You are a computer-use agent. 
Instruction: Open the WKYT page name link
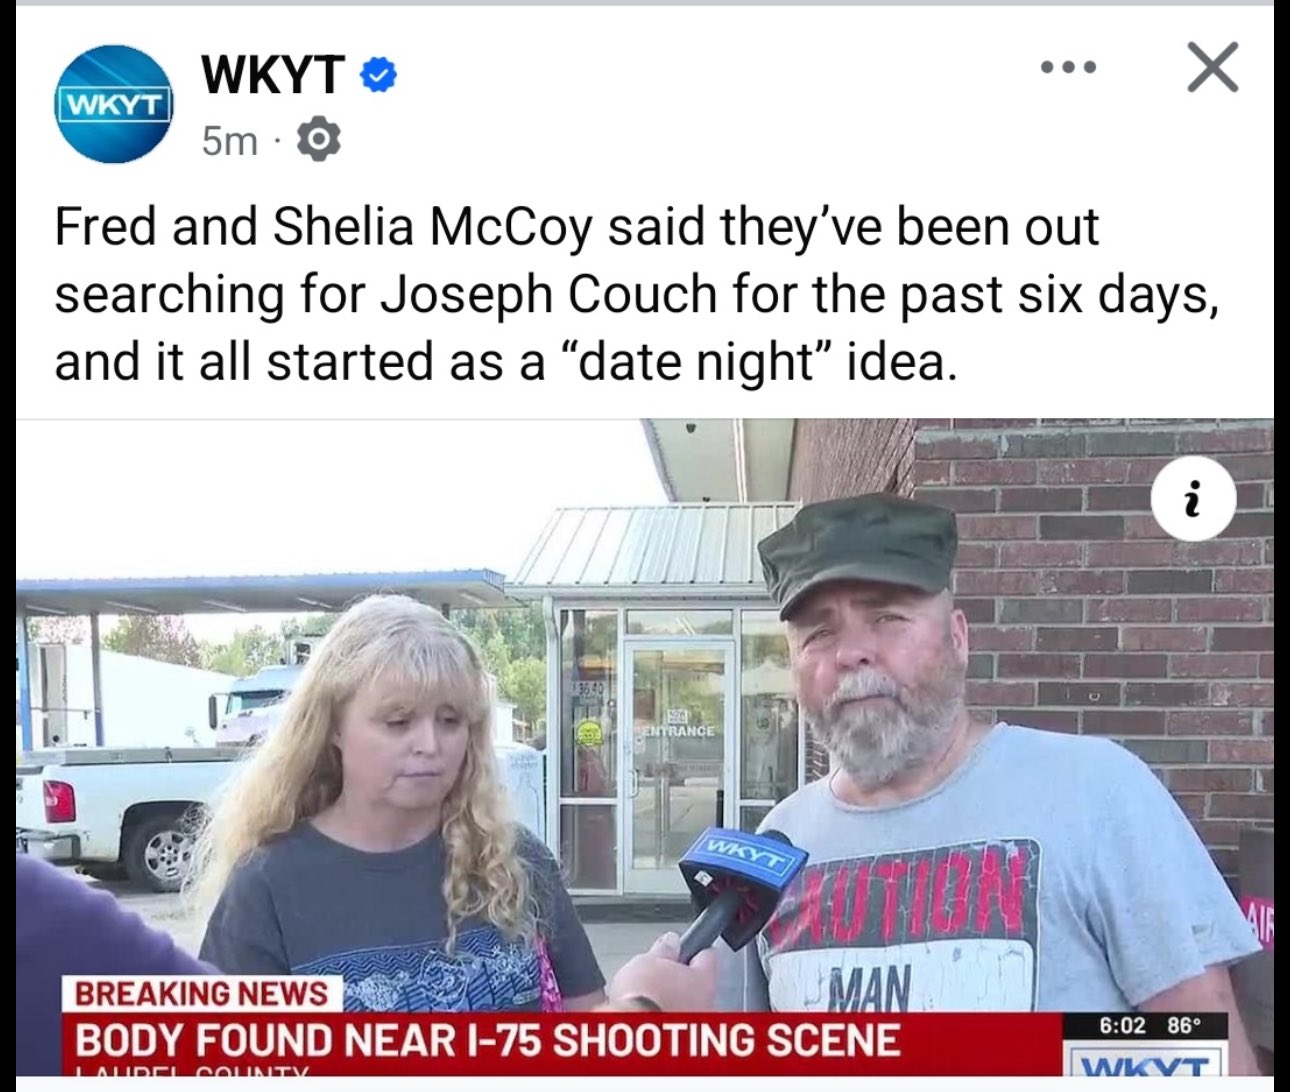pyautogui.click(x=272, y=74)
